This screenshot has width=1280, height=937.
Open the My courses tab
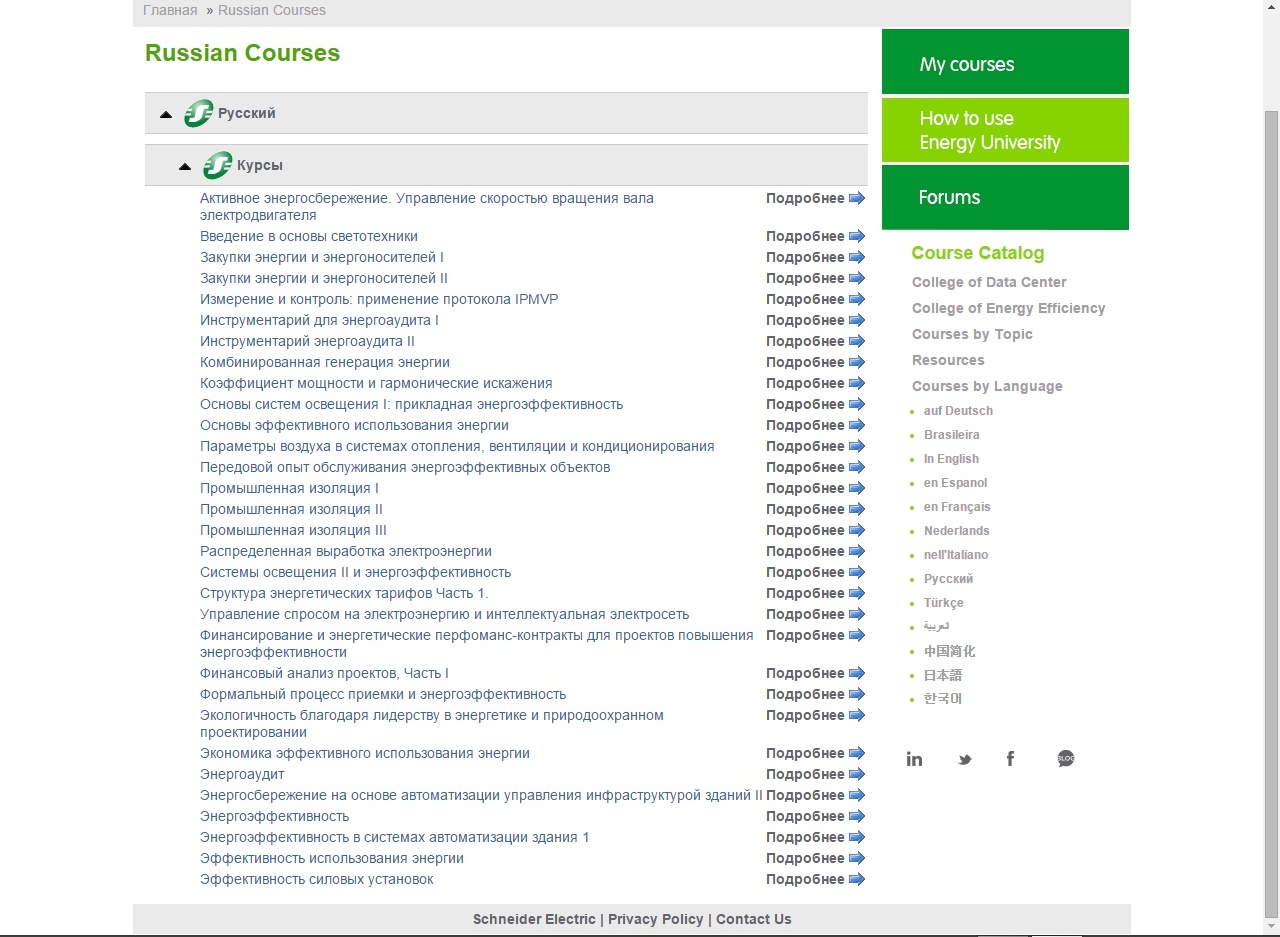(x=1005, y=62)
